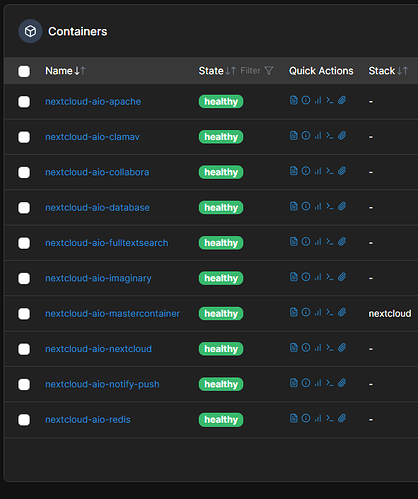This screenshot has width=418, height=499.
Task: Click healthy badge of nextcloud-aio-database
Action: click(221, 208)
